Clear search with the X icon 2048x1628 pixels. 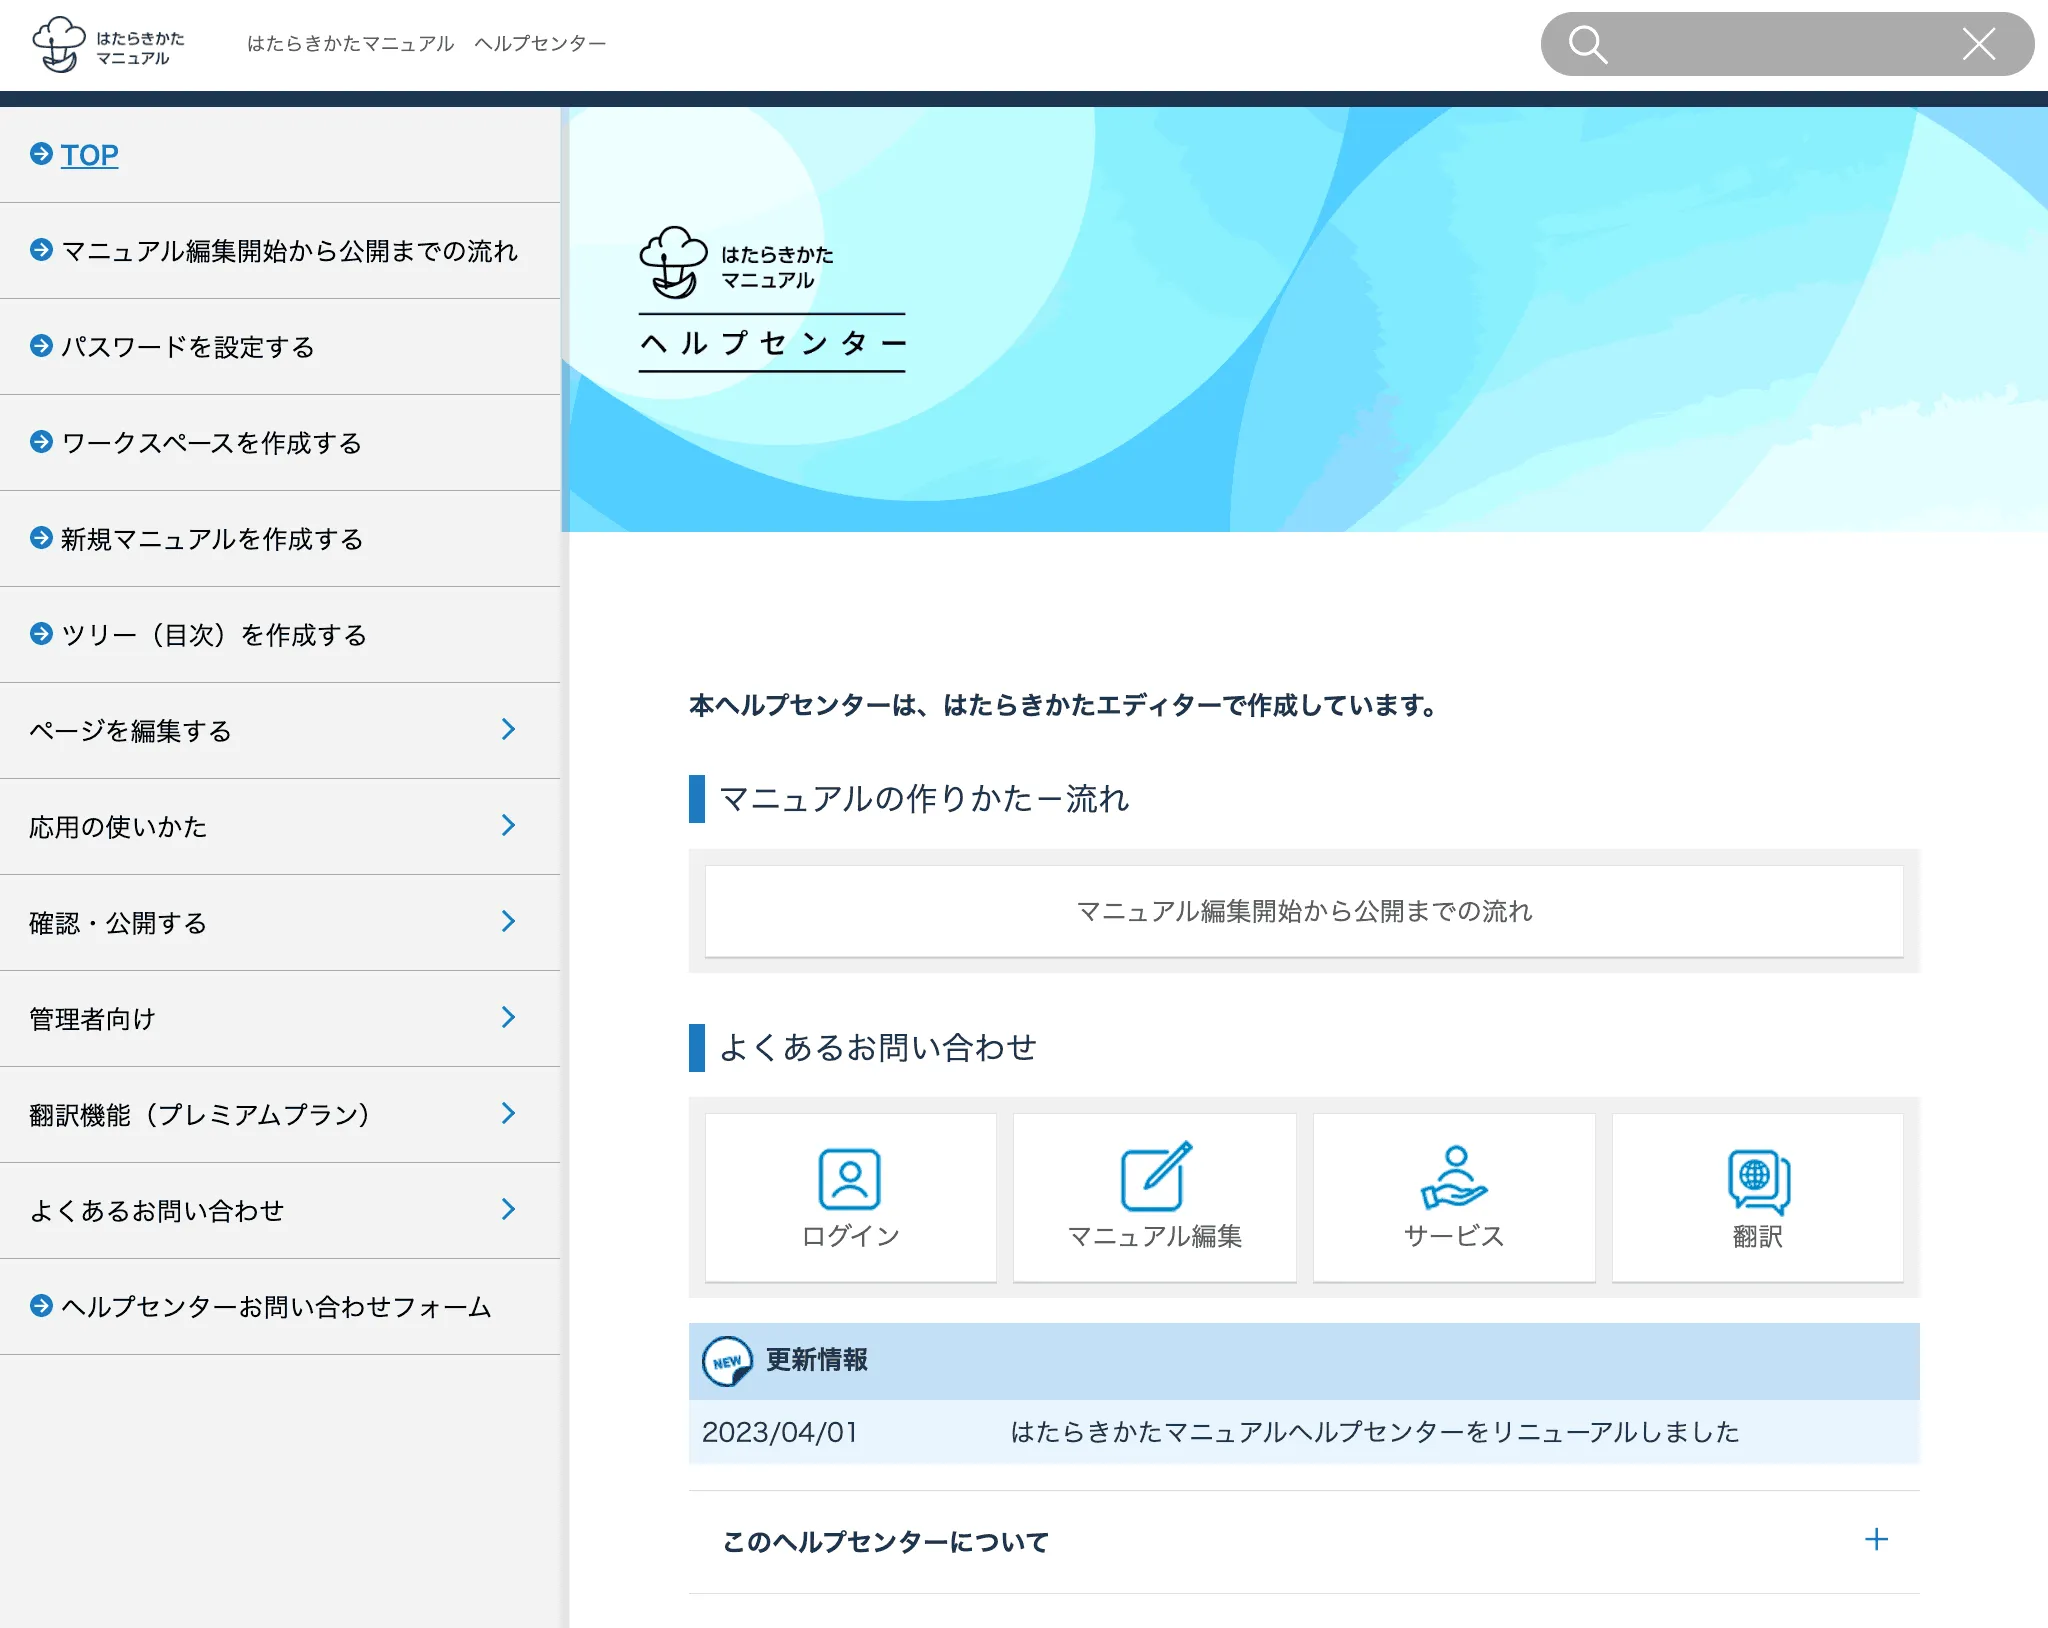point(1978,44)
